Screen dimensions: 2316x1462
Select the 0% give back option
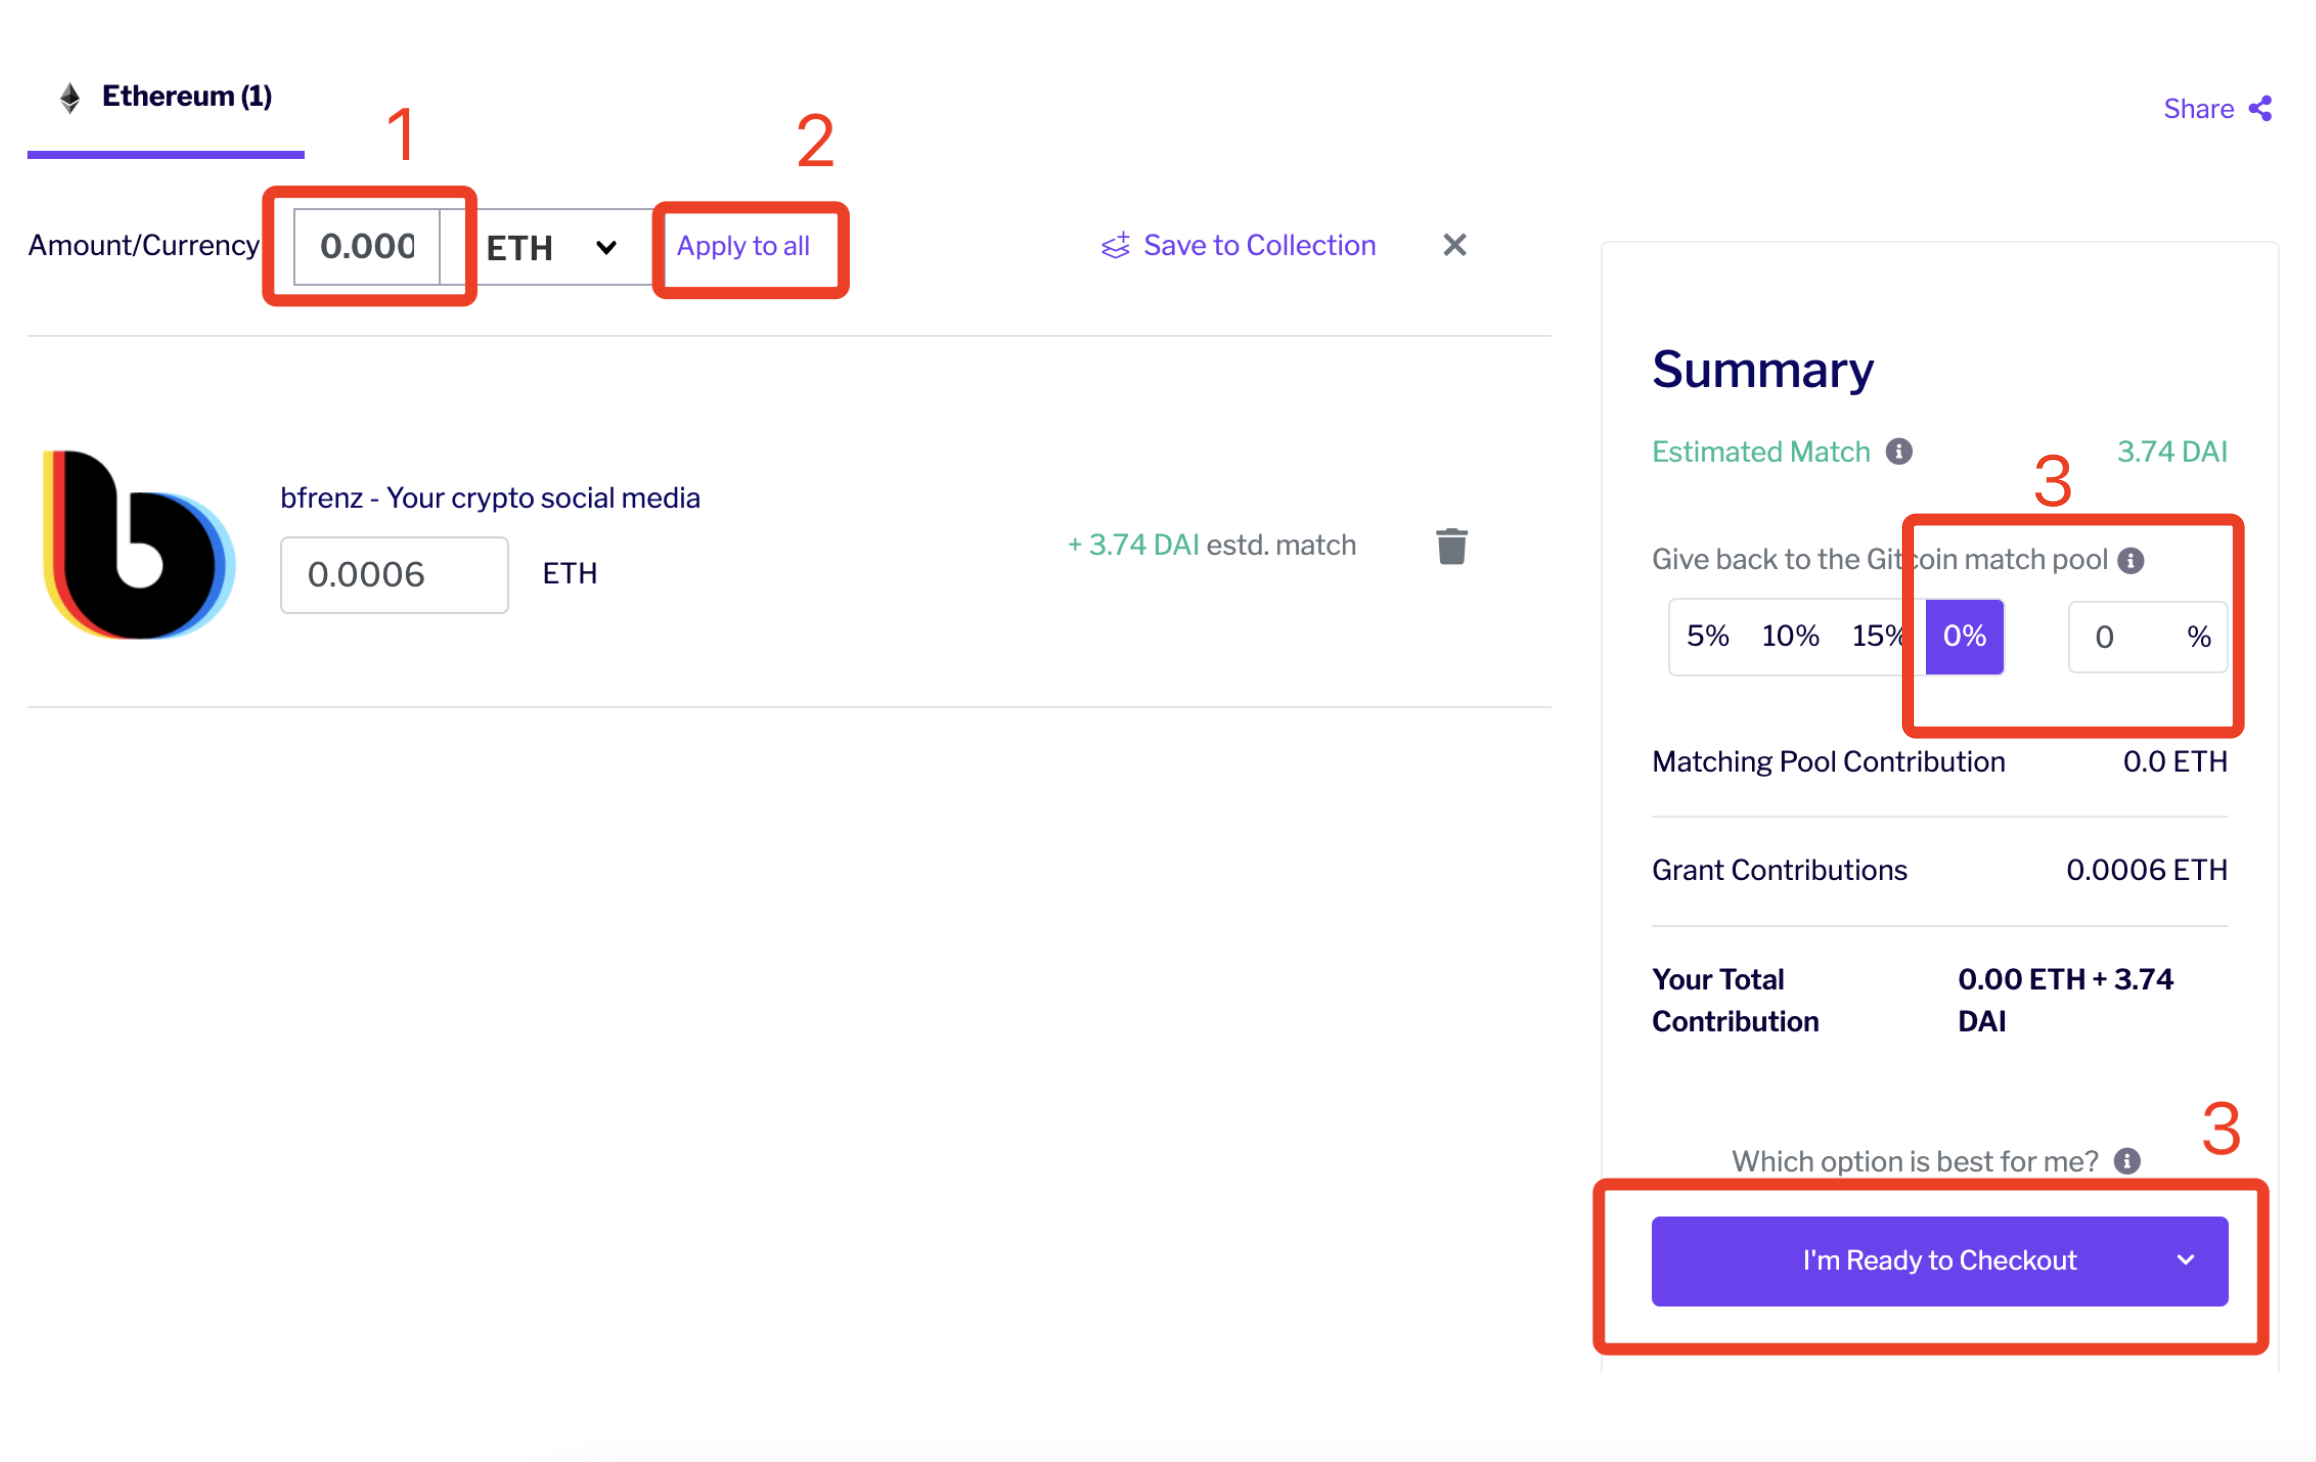1963,636
